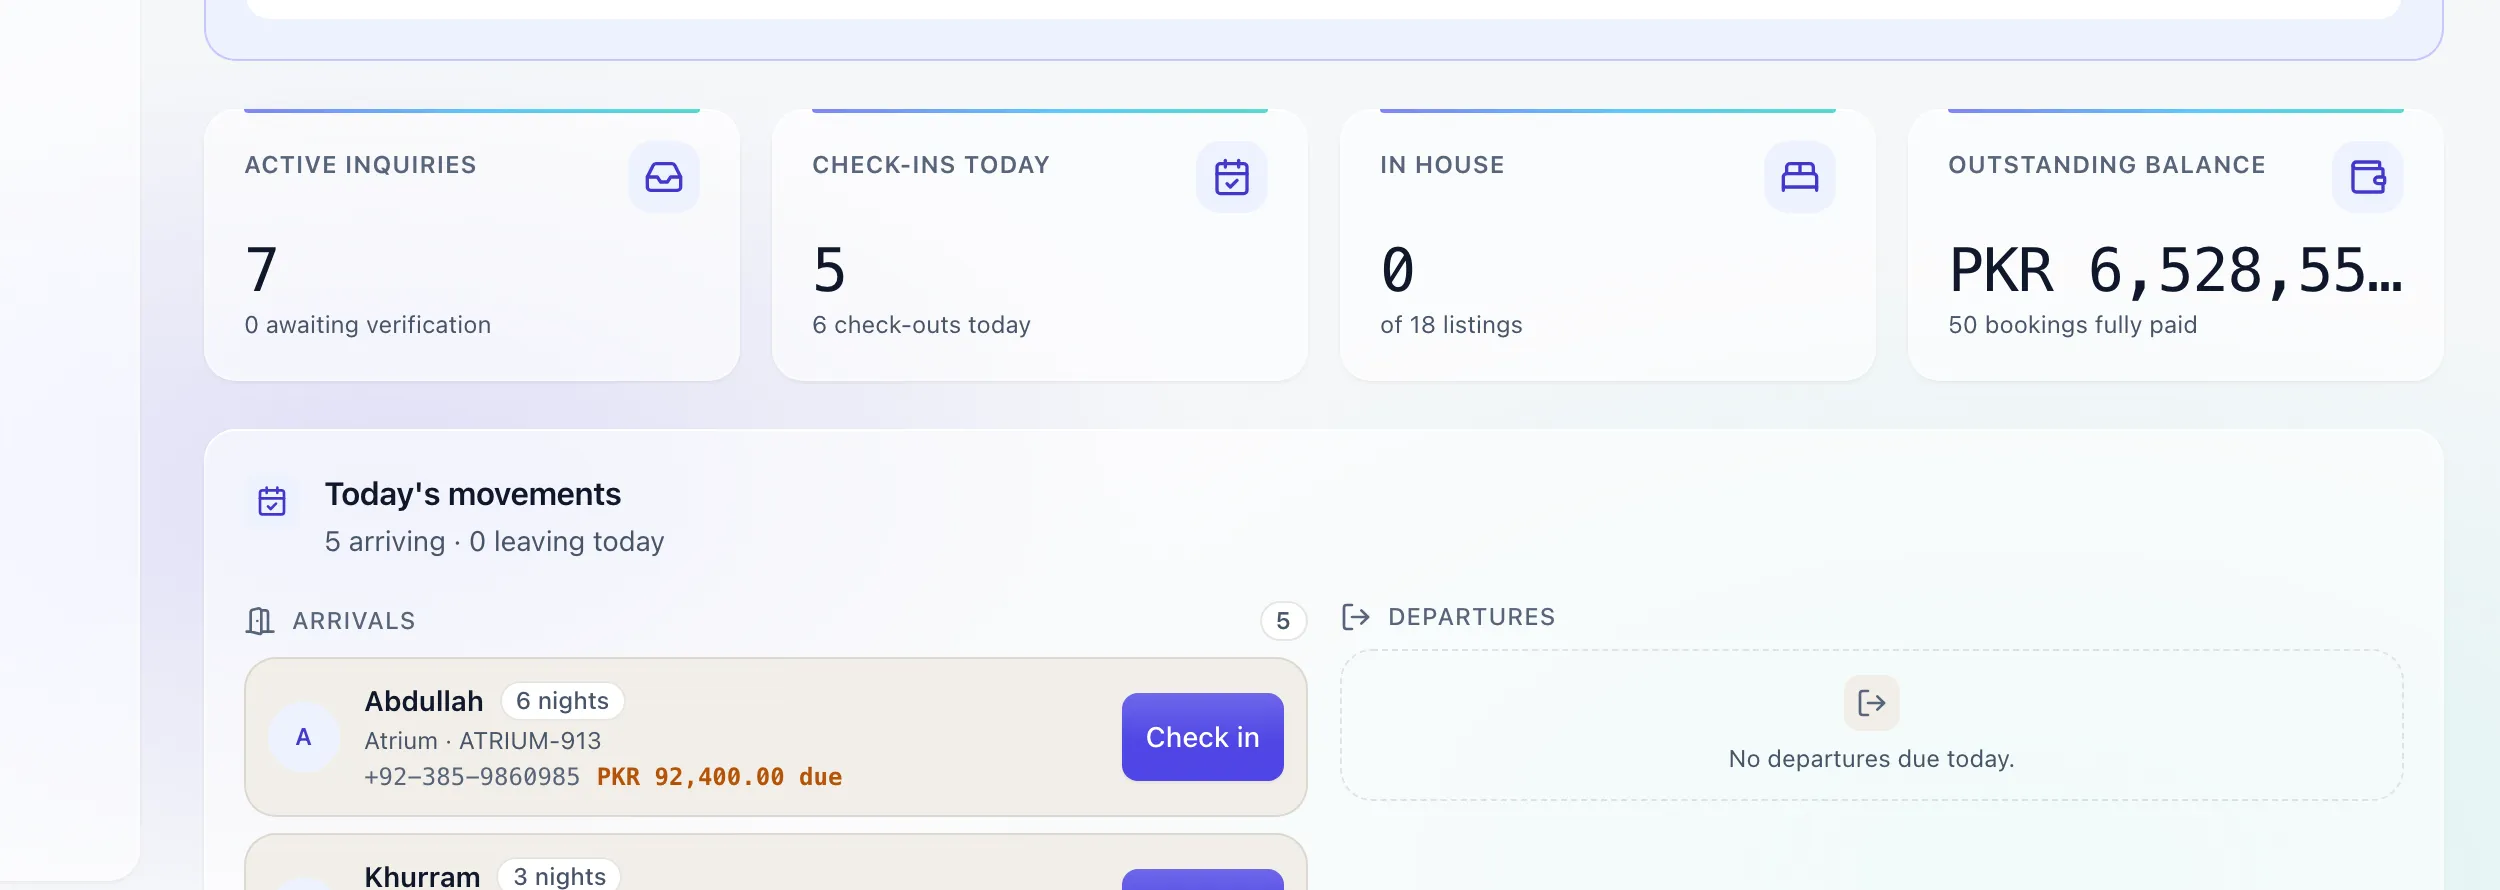Open the Check-ins Today card

click(1040, 245)
